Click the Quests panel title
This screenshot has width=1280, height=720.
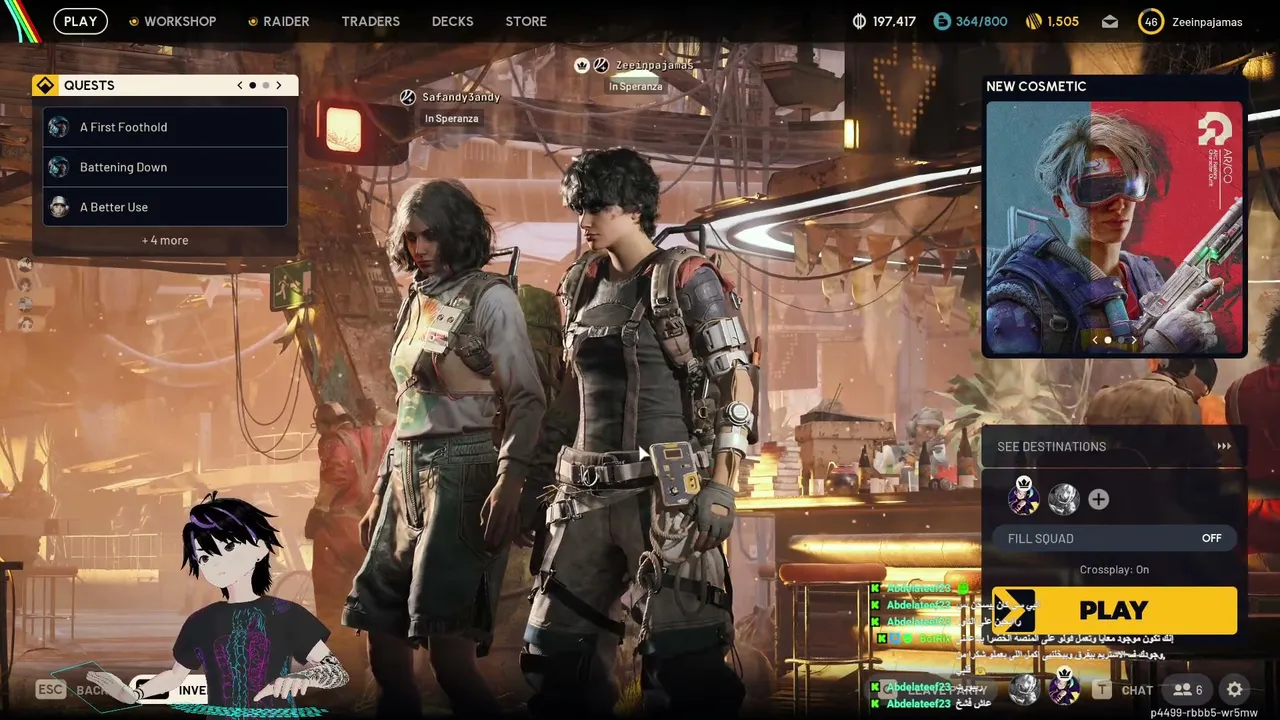[x=89, y=85]
